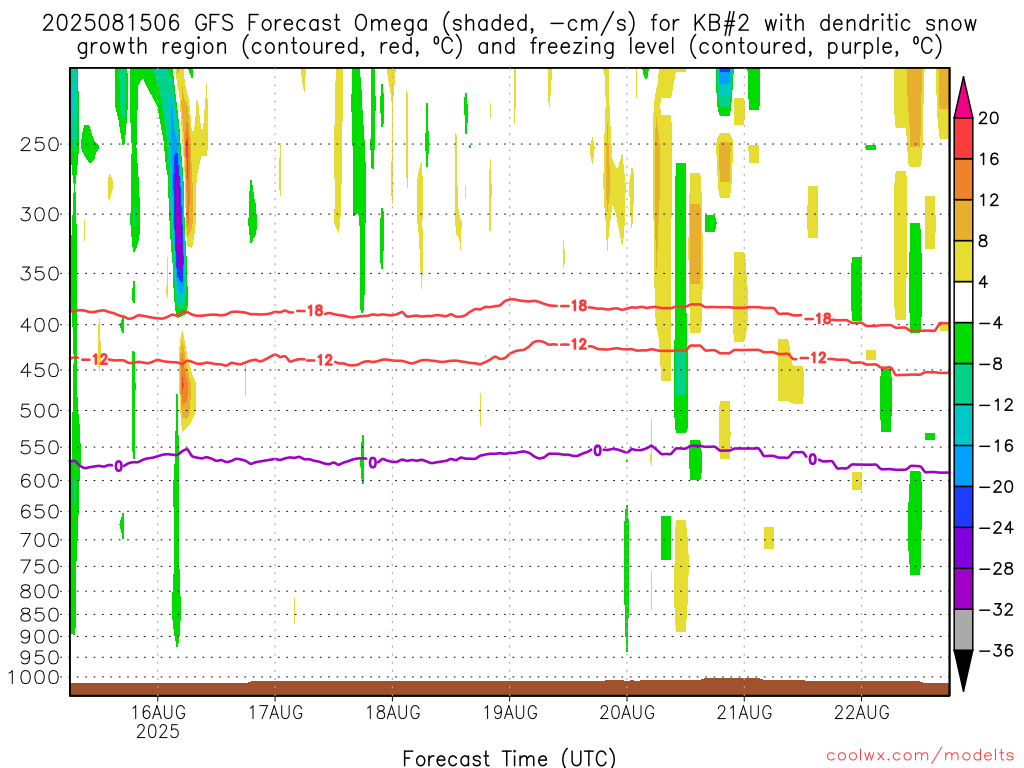
Task: Click the 500 pressure level label
Action: coord(40,411)
